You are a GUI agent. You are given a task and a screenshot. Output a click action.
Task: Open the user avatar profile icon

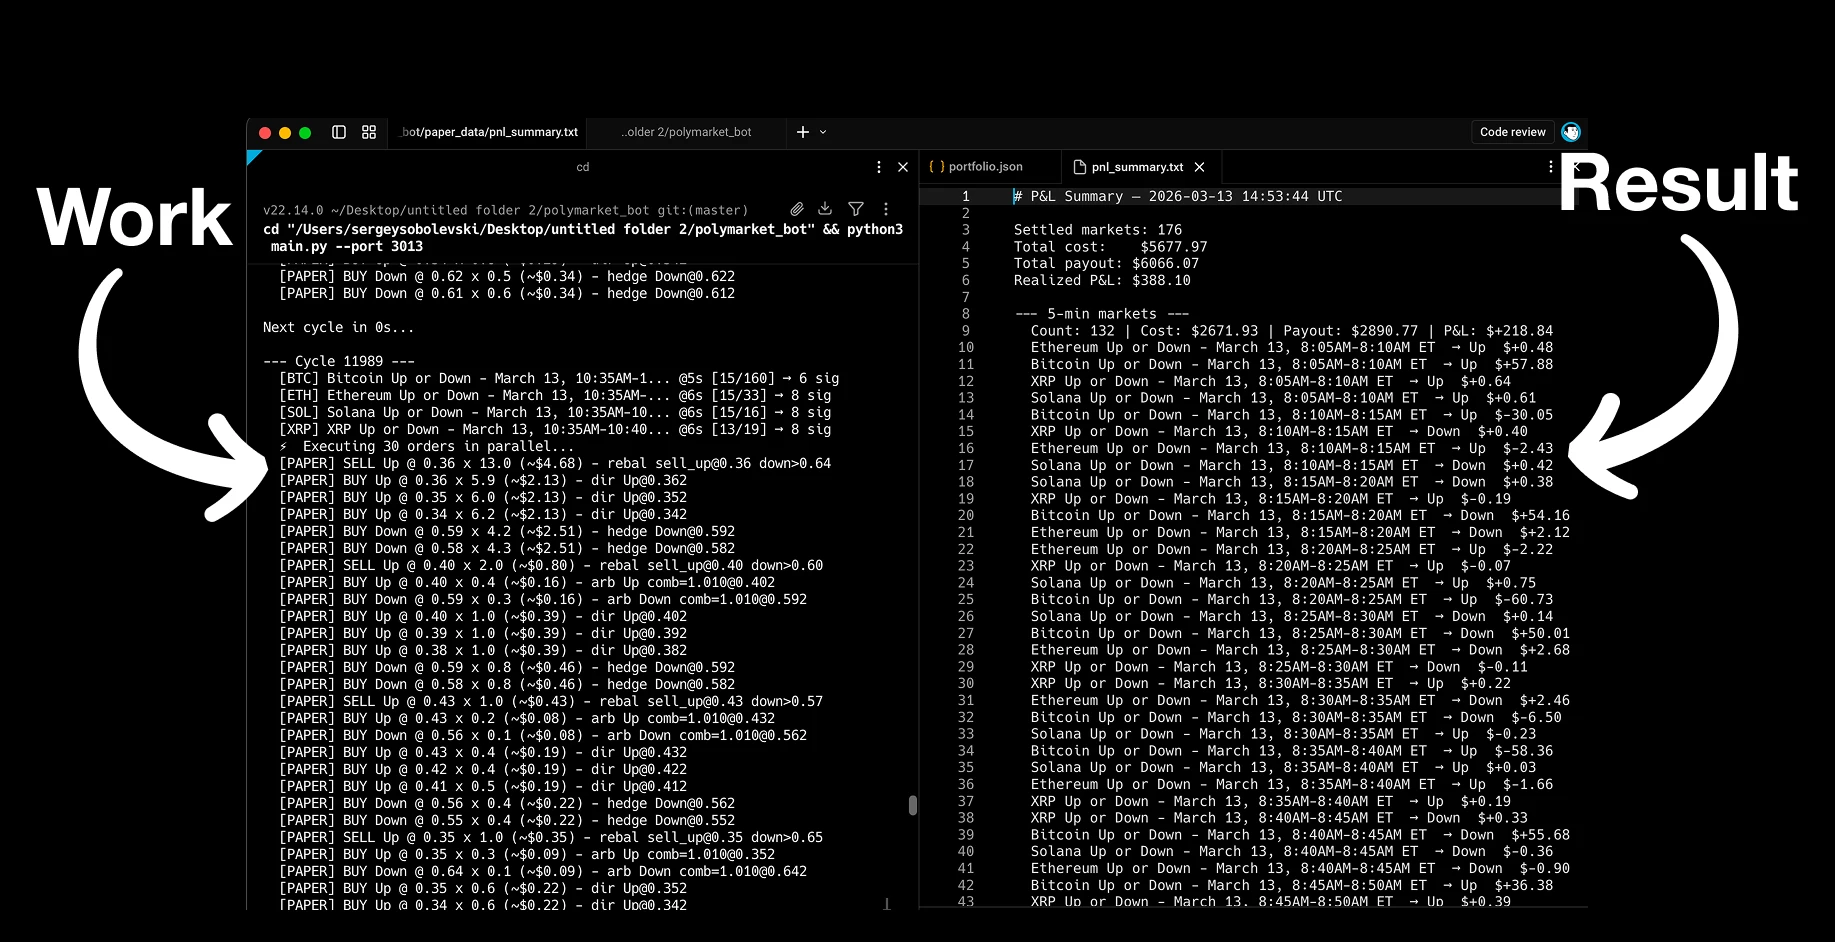tap(1570, 132)
